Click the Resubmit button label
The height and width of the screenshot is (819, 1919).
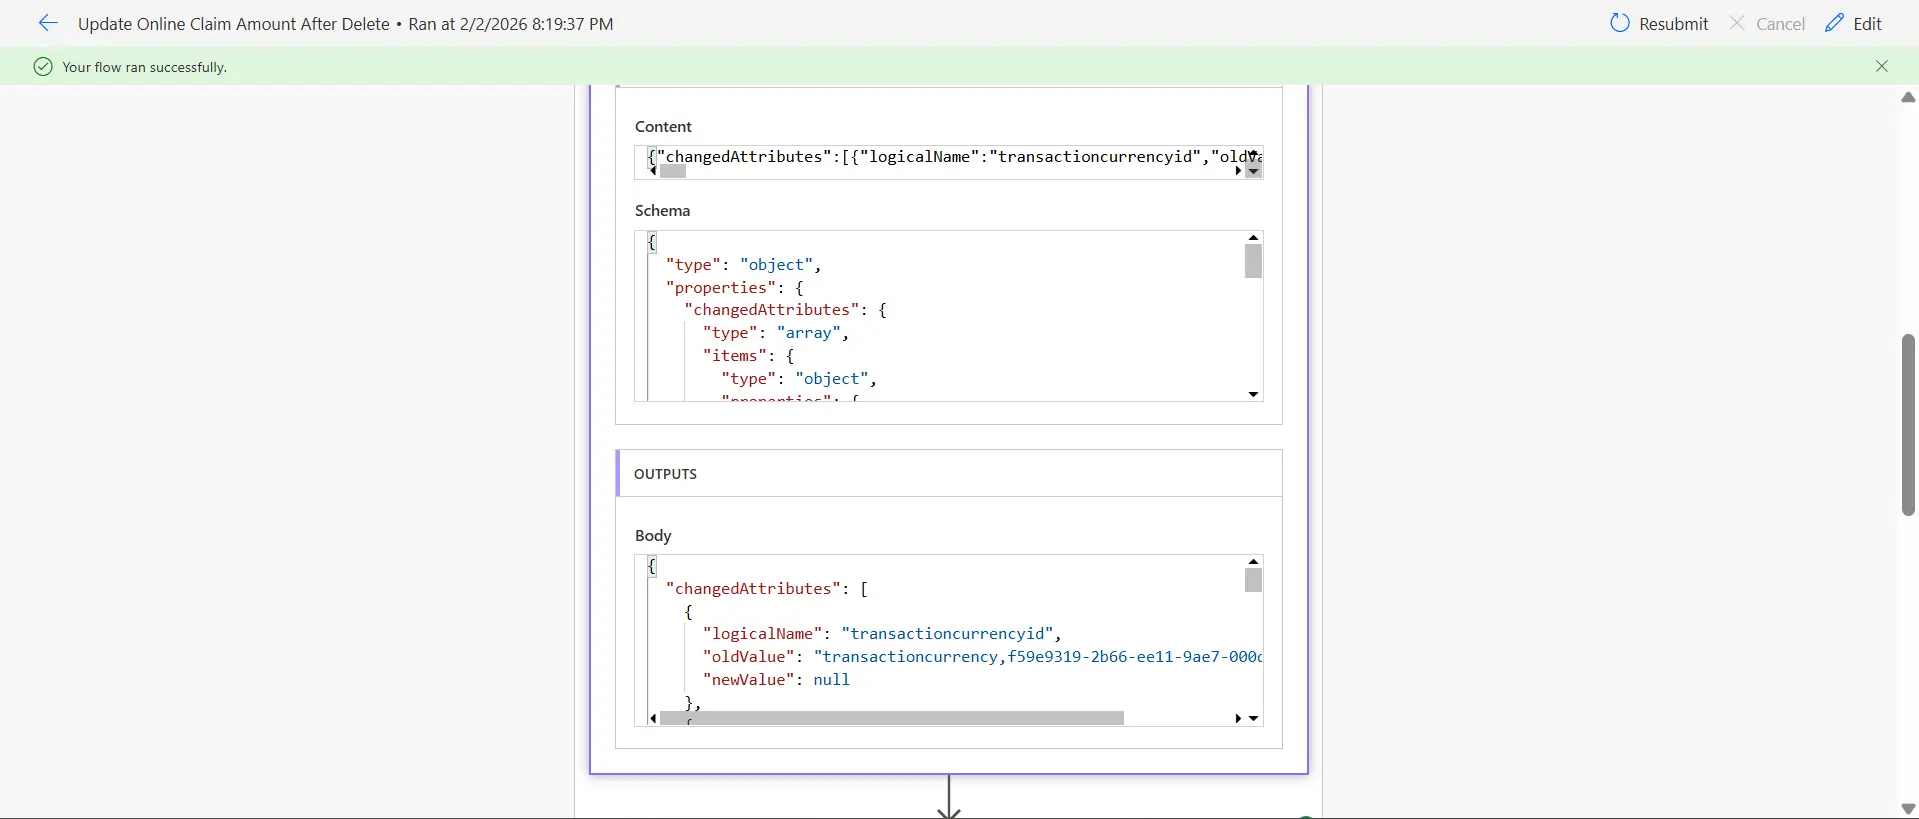pos(1674,24)
